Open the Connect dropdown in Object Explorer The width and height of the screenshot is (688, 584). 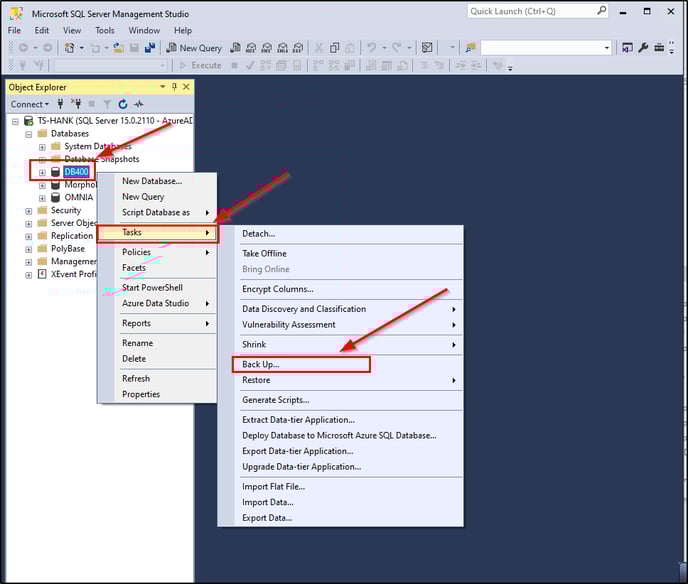[x=29, y=104]
